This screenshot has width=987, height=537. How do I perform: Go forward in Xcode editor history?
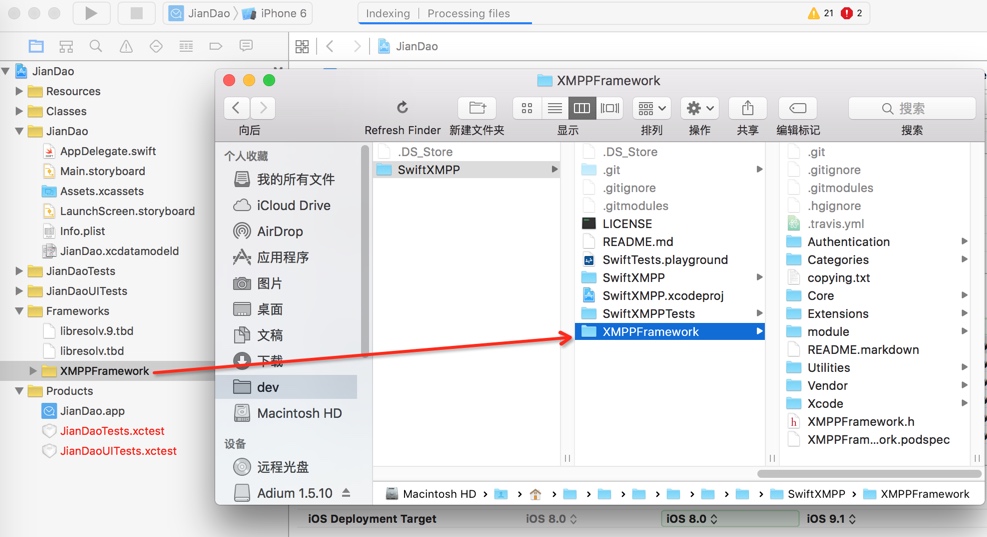coord(357,46)
